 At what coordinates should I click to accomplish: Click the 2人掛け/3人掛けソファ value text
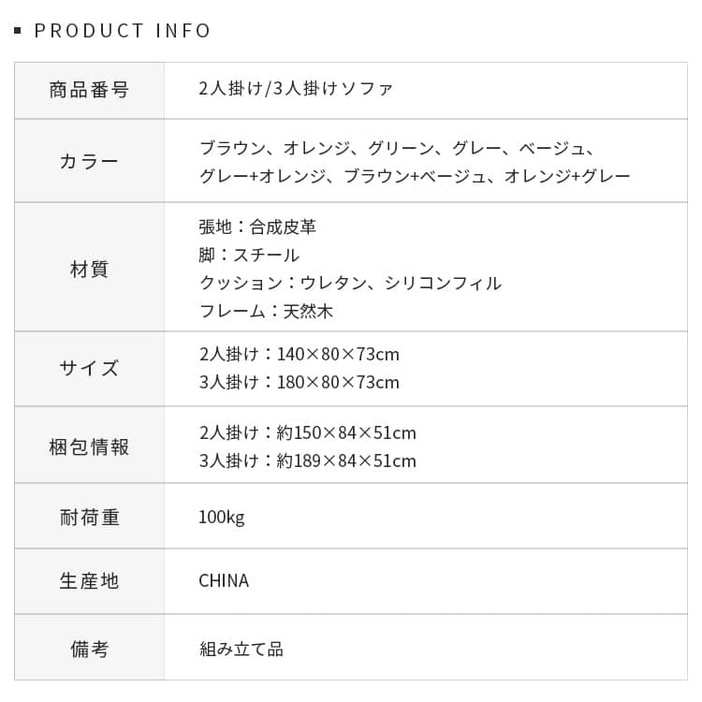pos(296,89)
